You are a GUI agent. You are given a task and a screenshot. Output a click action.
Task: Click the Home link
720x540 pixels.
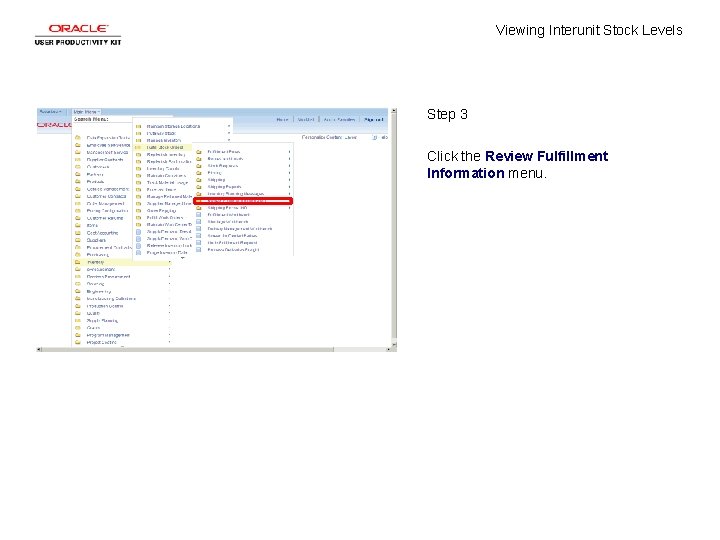coord(282,119)
